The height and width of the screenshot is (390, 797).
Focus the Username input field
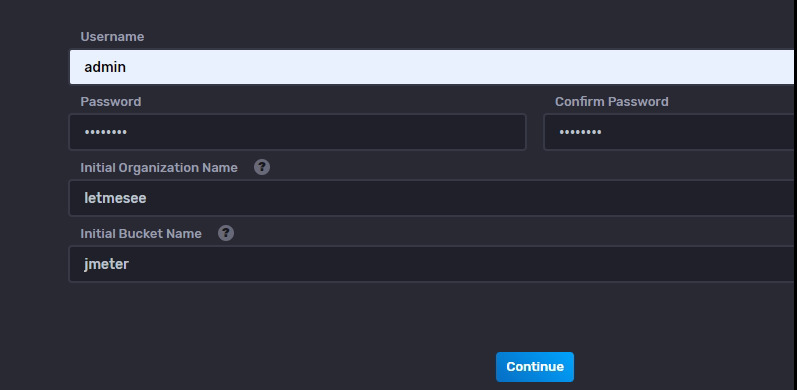pyautogui.click(x=432, y=67)
